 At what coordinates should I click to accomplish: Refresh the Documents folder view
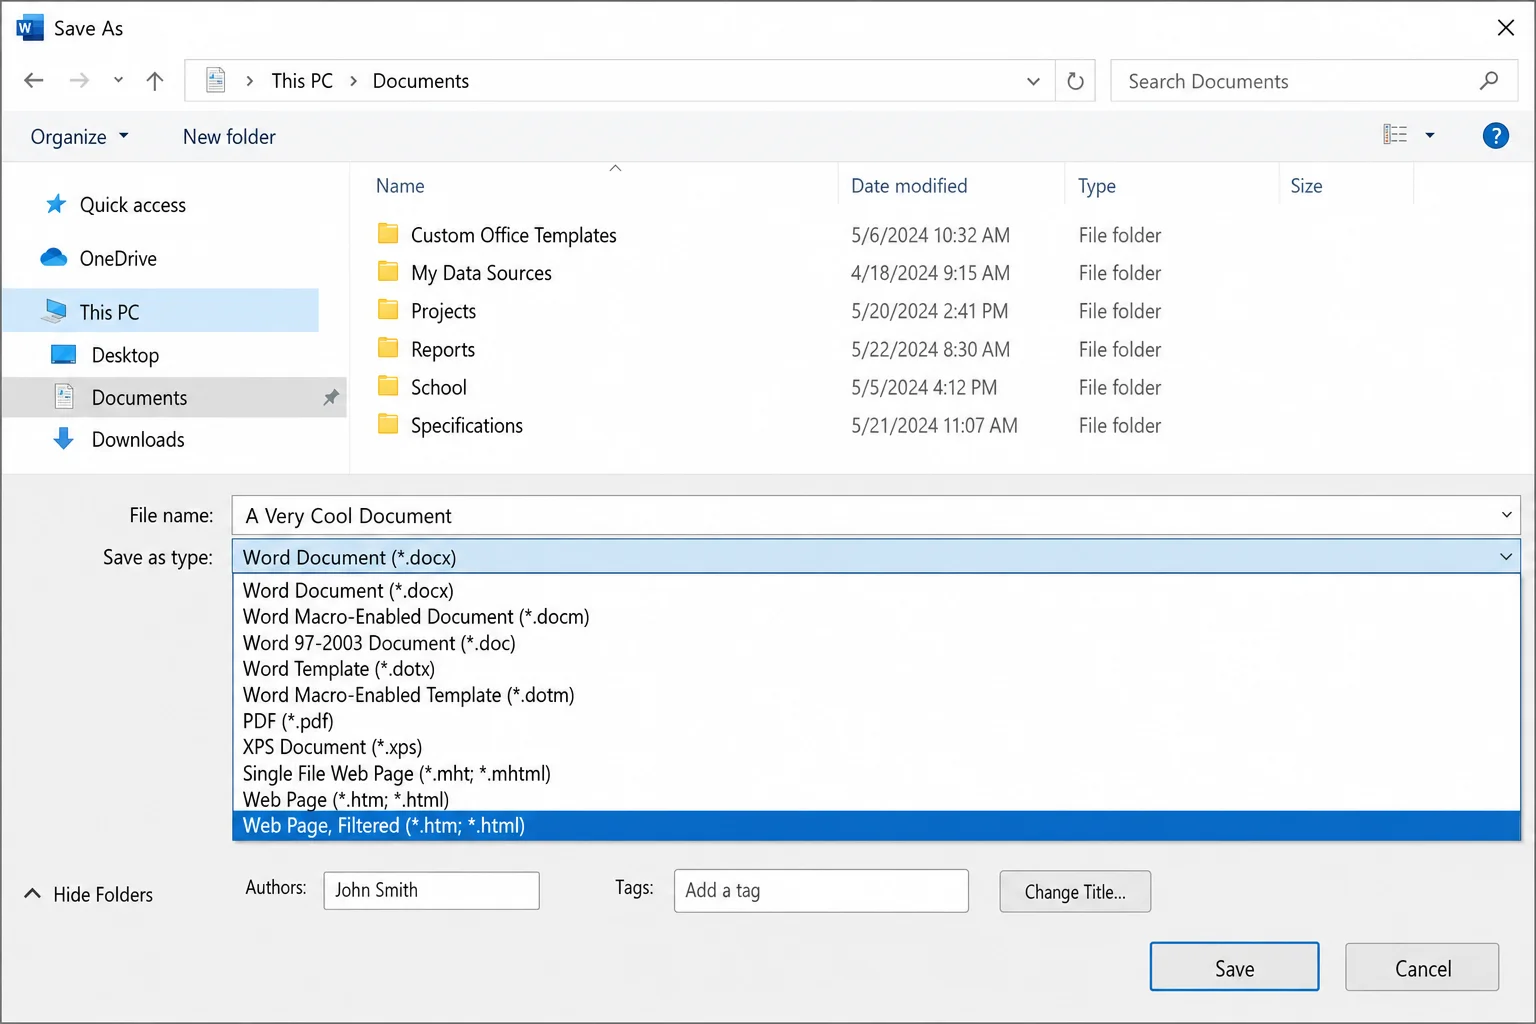coord(1075,81)
